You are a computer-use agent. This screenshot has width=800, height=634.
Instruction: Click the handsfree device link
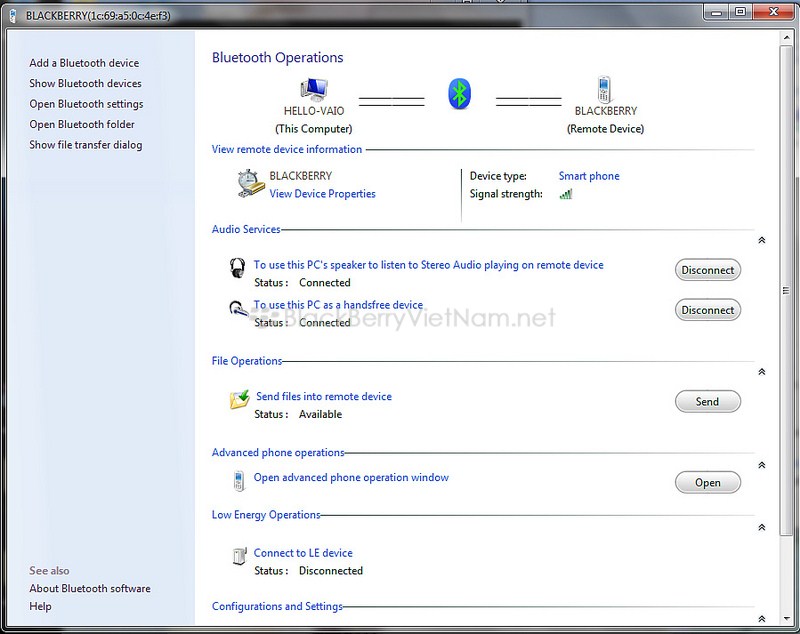click(338, 305)
